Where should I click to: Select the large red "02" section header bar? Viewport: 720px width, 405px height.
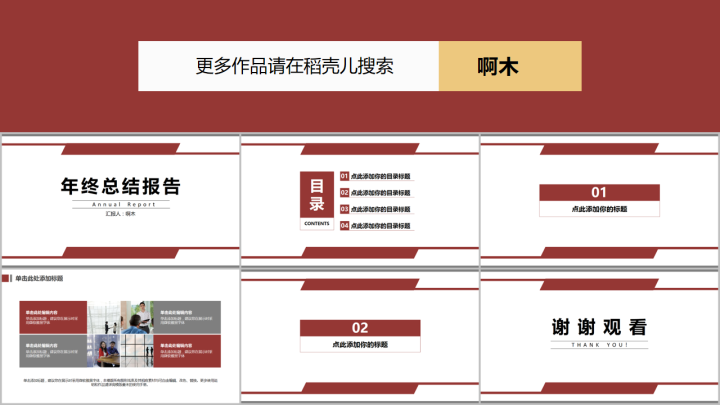click(360, 328)
